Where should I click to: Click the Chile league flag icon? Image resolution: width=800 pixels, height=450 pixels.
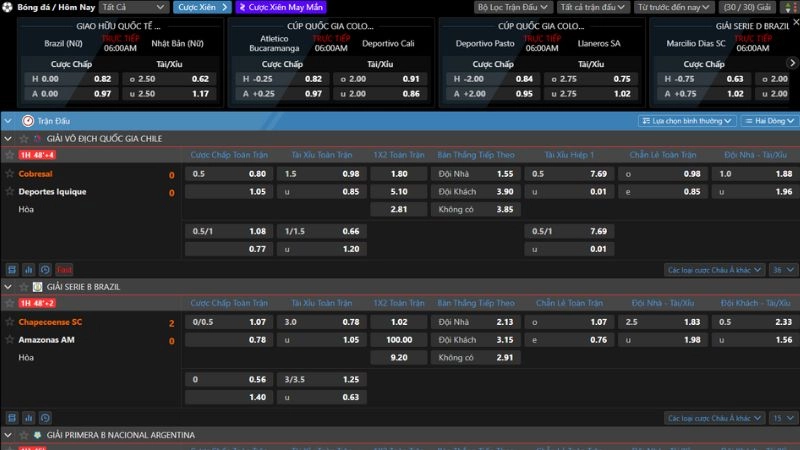coord(37,139)
